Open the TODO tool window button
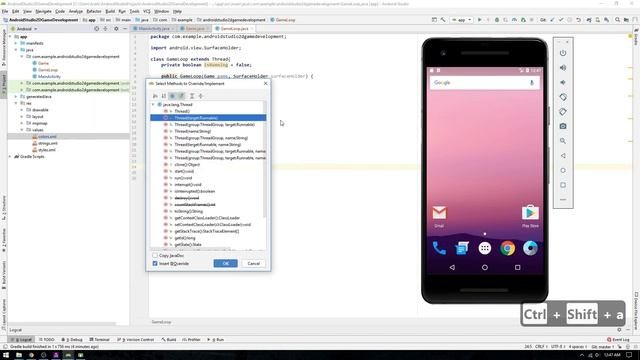This screenshot has width=640, height=360. click(47, 340)
